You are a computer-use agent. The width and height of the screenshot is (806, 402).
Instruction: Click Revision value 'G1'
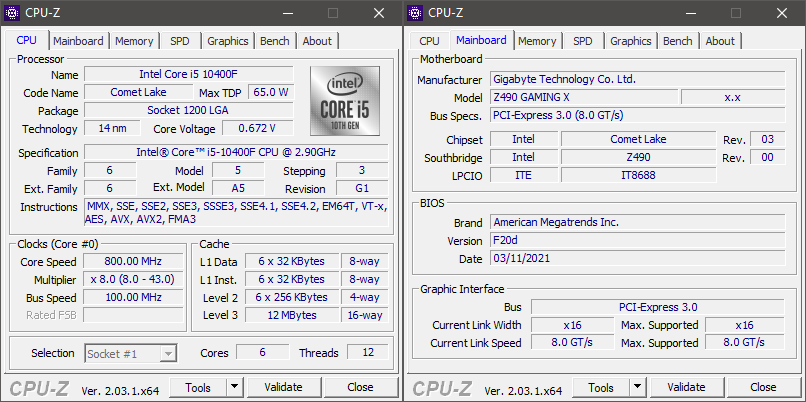point(362,188)
